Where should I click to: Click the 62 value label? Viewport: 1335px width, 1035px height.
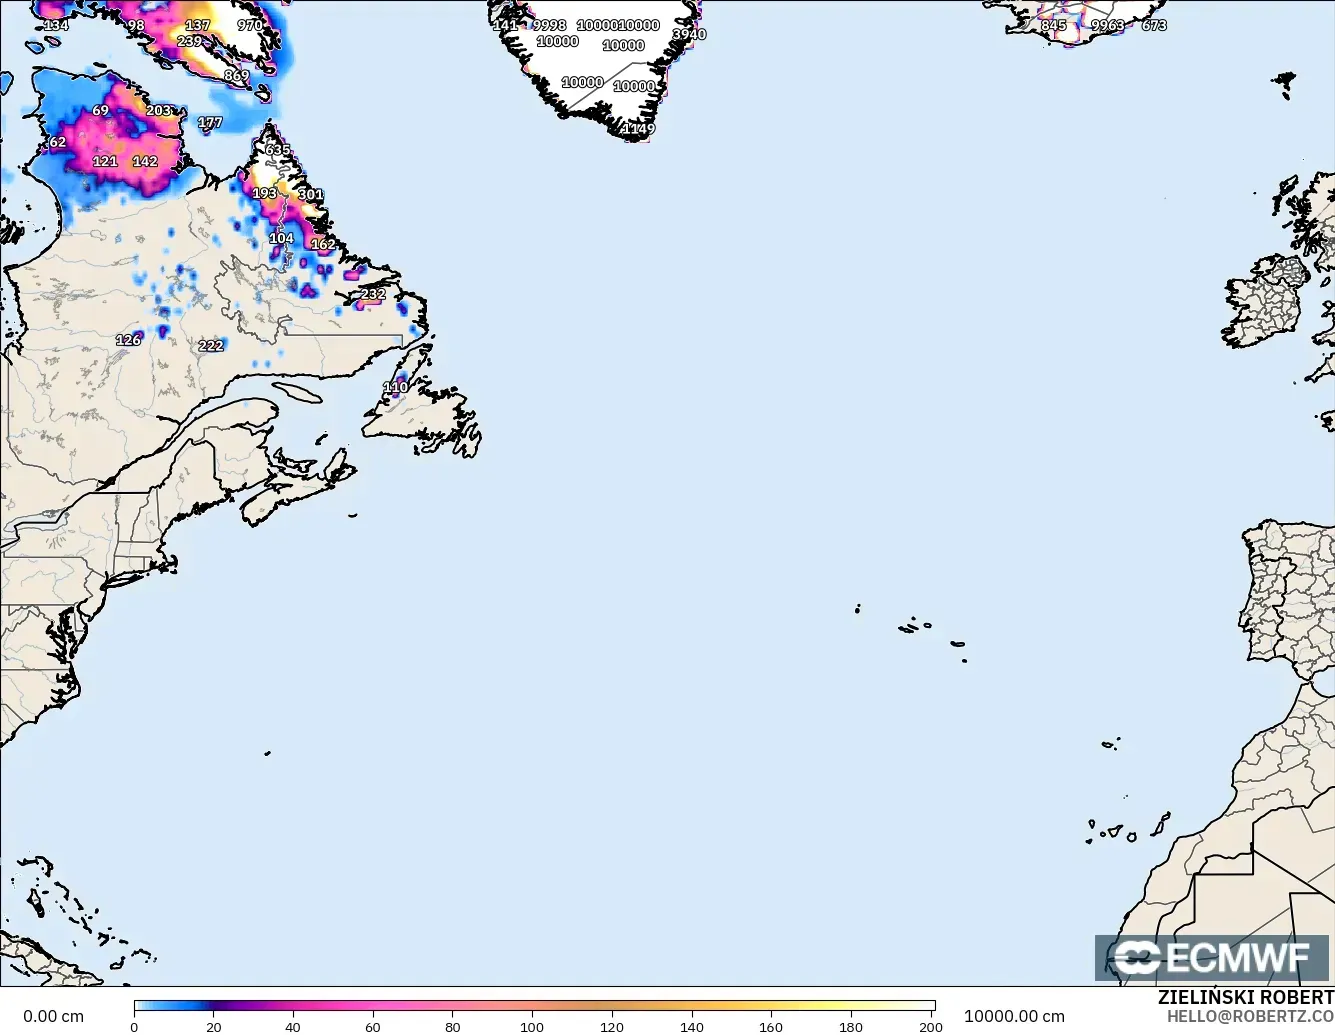click(58, 142)
